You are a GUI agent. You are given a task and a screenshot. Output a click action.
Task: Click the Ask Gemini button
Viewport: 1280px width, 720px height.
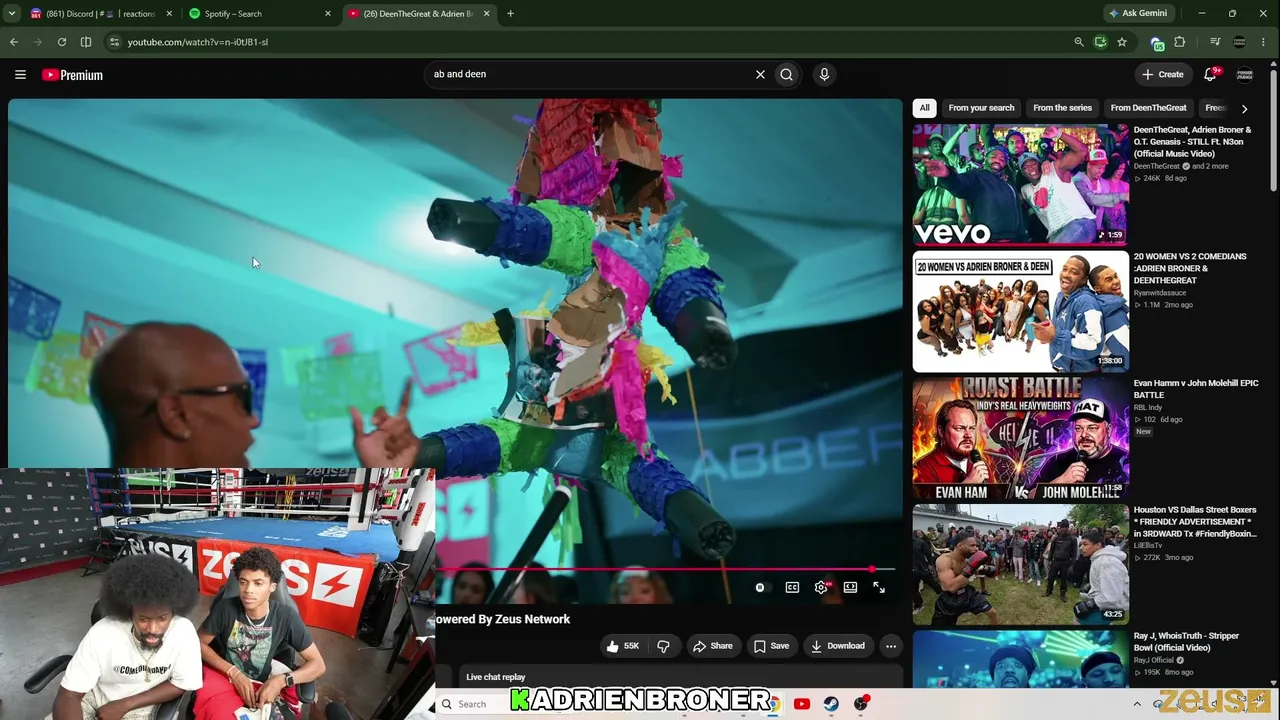coord(1138,14)
